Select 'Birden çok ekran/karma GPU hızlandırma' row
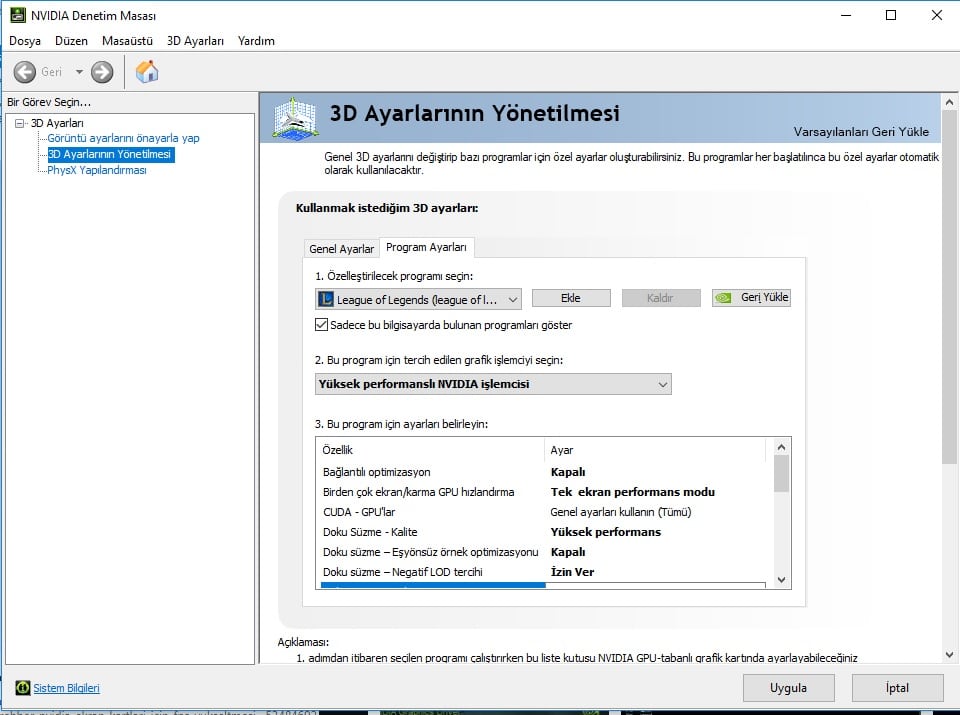Screen dimensions: 960x715 click(x=544, y=492)
